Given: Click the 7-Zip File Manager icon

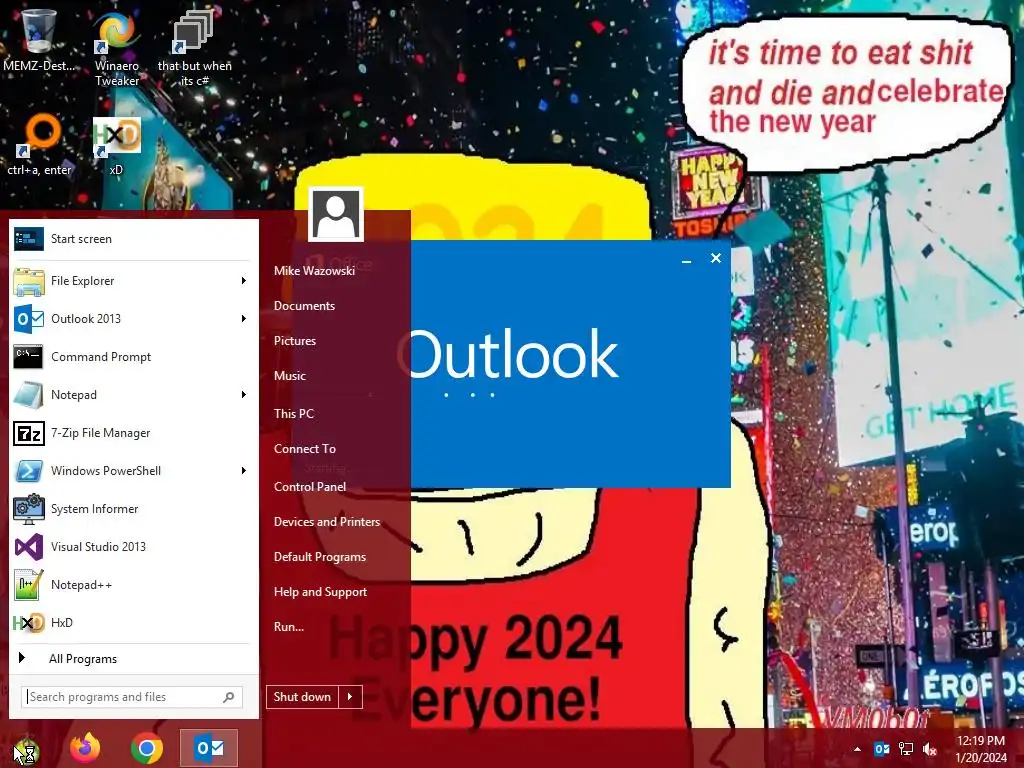Looking at the screenshot, I should pyautogui.click(x=29, y=433).
